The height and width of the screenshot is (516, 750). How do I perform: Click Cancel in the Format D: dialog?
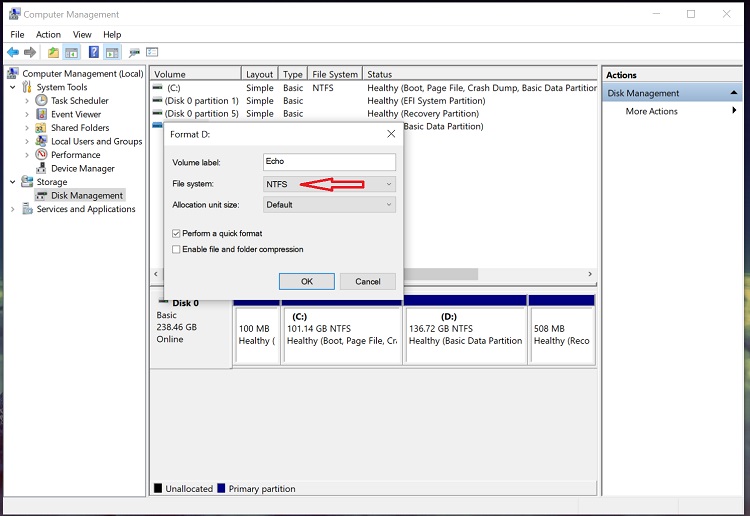point(367,281)
